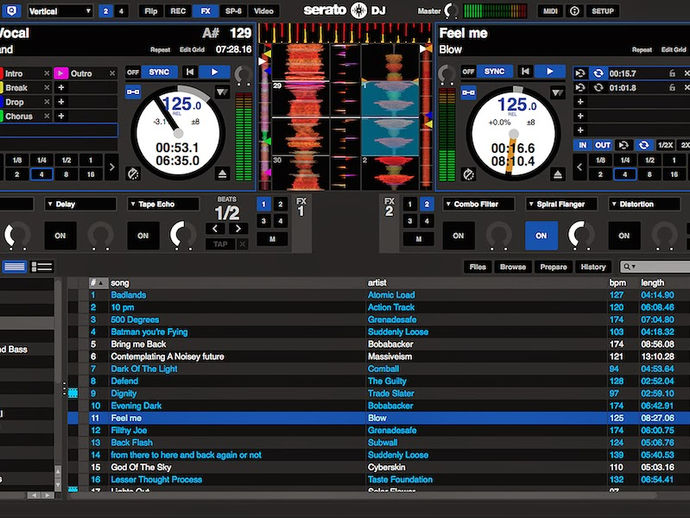The width and height of the screenshot is (690, 518).
Task: Sort library by bpm column header
Action: pos(617,283)
